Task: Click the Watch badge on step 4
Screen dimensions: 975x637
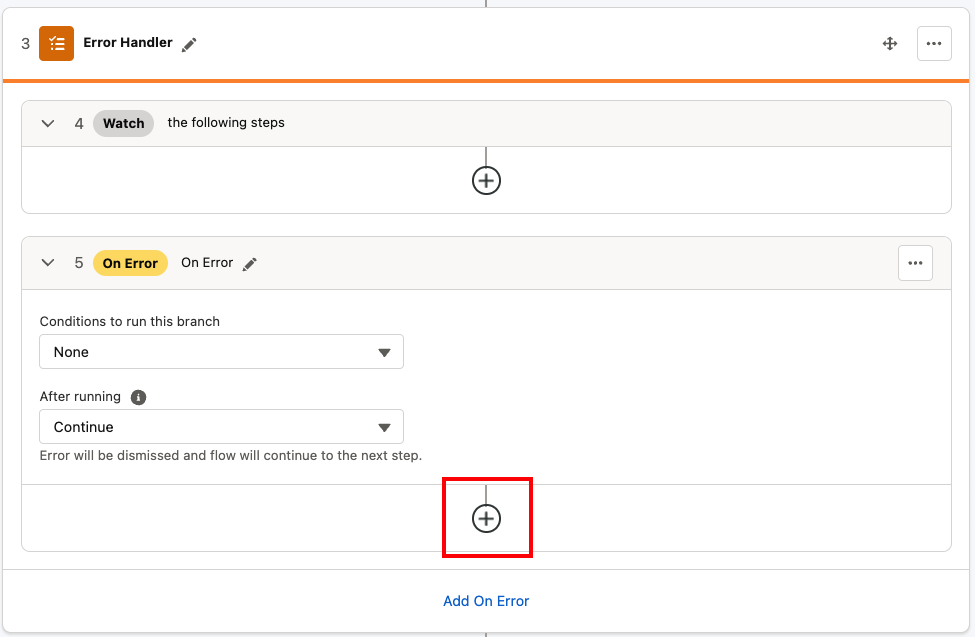Action: pyautogui.click(x=123, y=123)
